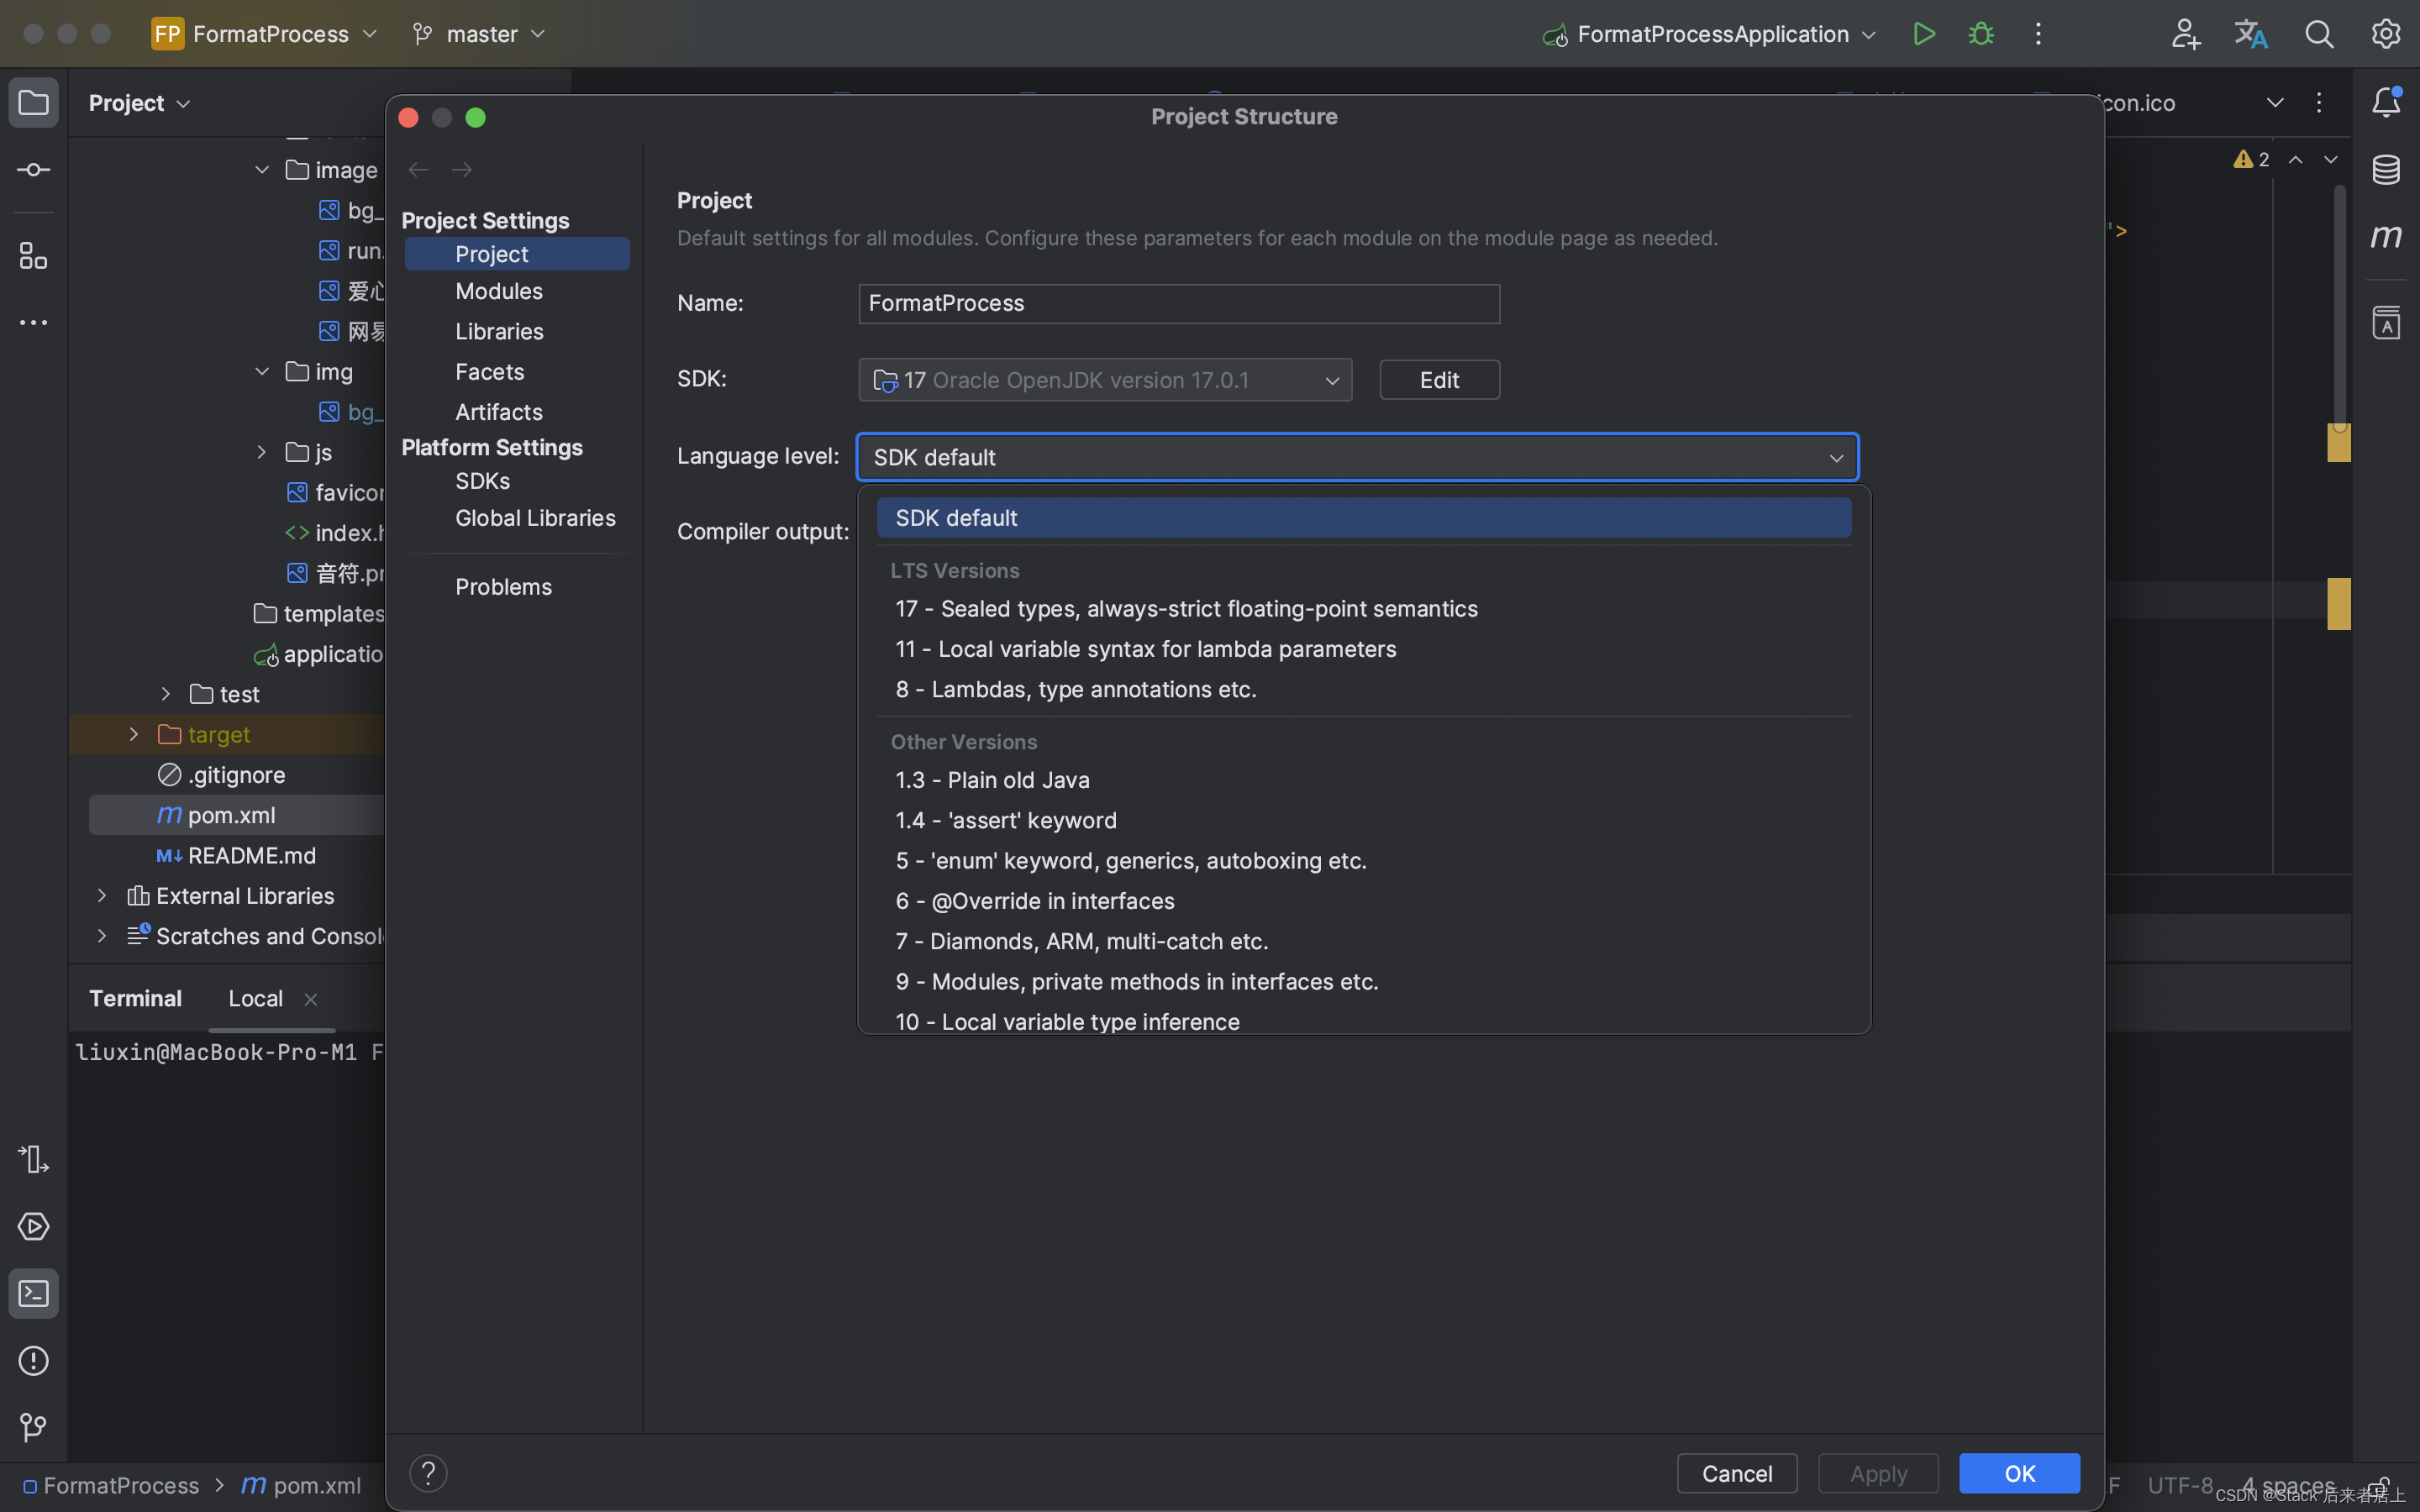Open the Run tool window sidebar icon
2420x1512 pixels.
(x=33, y=1160)
